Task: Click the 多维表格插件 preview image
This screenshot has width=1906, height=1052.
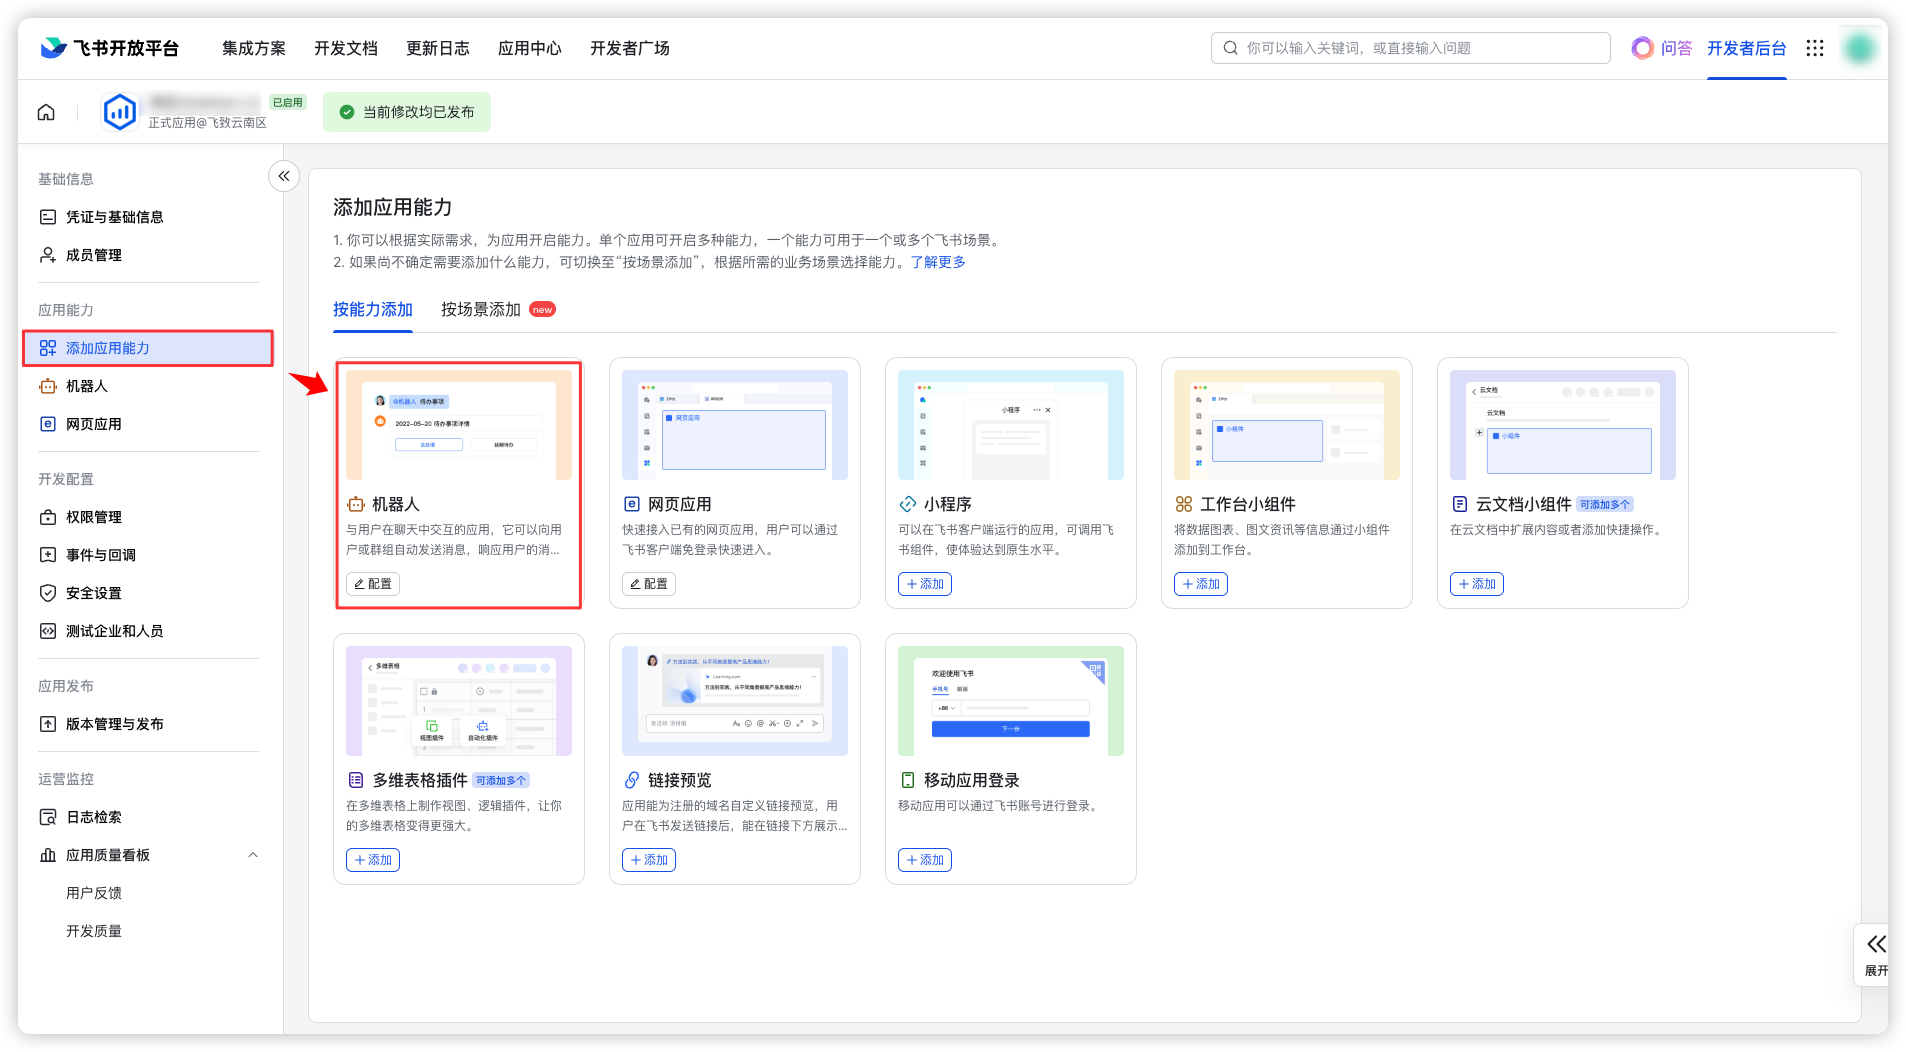Action: click(459, 701)
